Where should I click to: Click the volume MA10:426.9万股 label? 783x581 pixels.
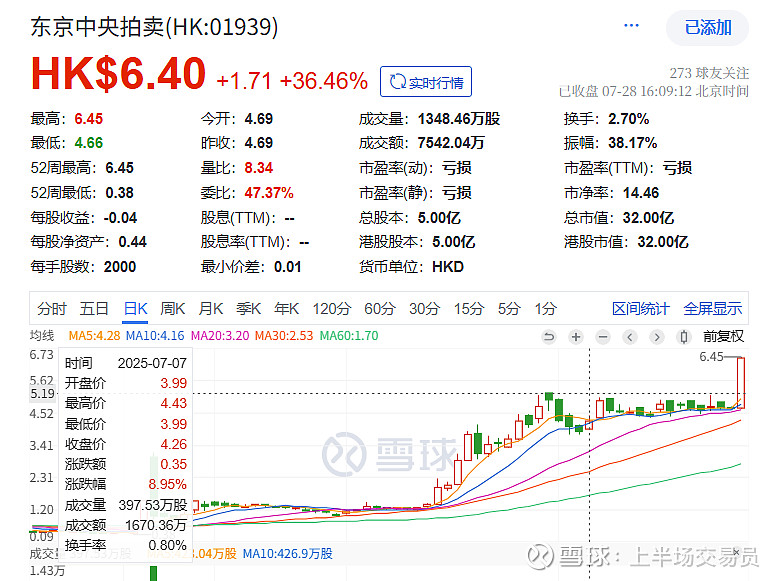(288, 554)
